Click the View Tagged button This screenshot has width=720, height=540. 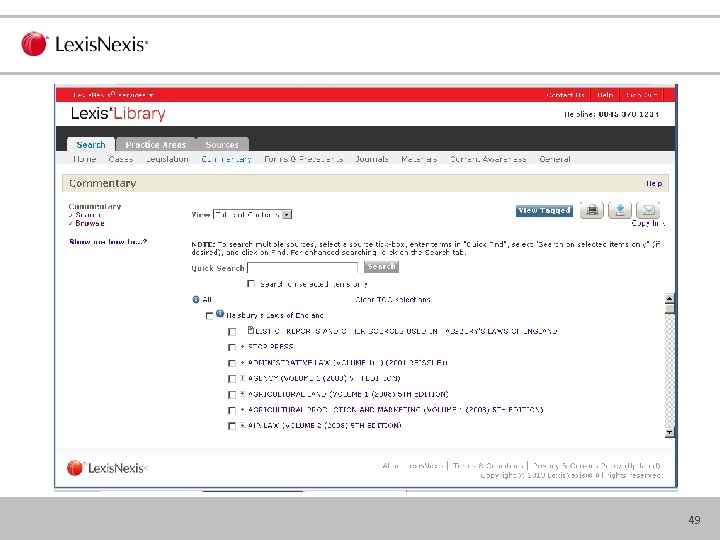(x=544, y=211)
